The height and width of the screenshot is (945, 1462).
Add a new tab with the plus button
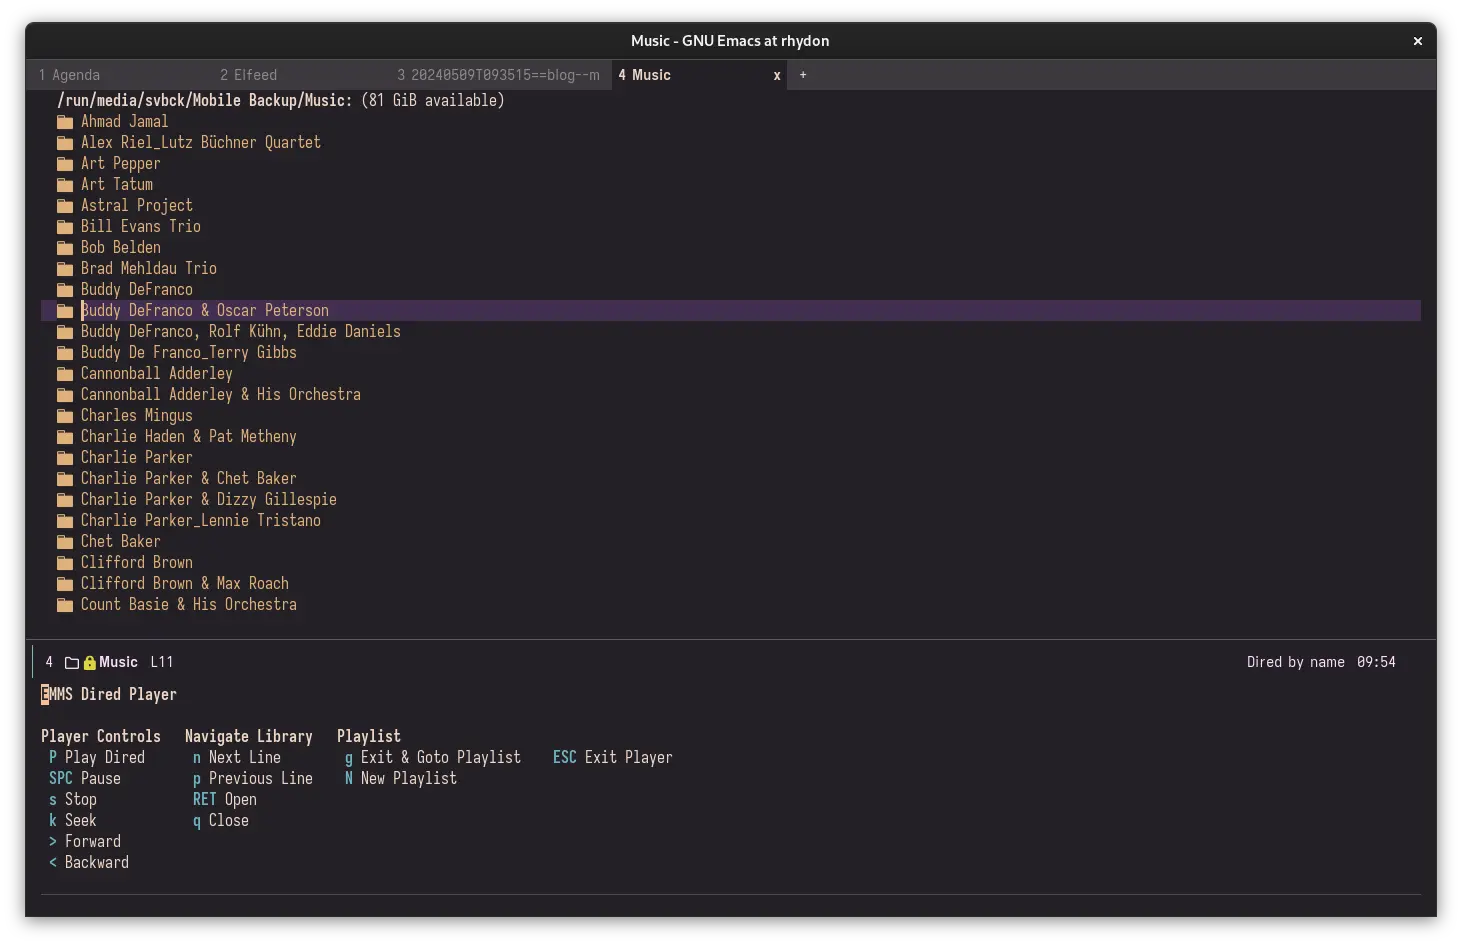pyautogui.click(x=803, y=75)
